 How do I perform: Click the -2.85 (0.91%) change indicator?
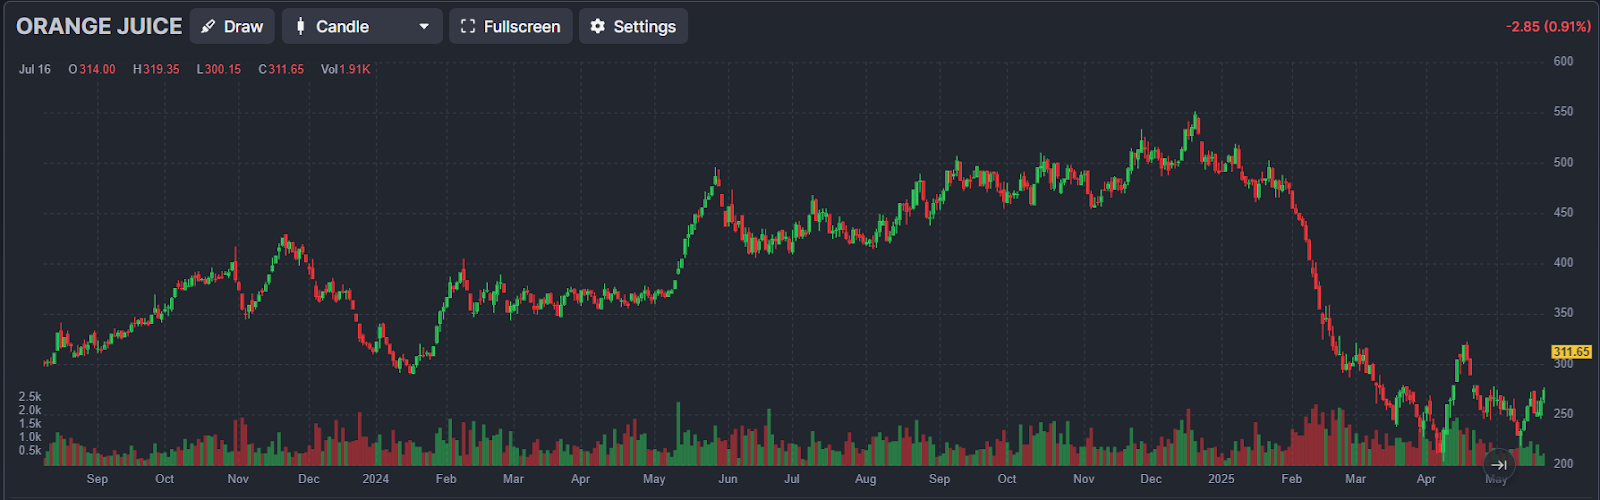click(1548, 27)
